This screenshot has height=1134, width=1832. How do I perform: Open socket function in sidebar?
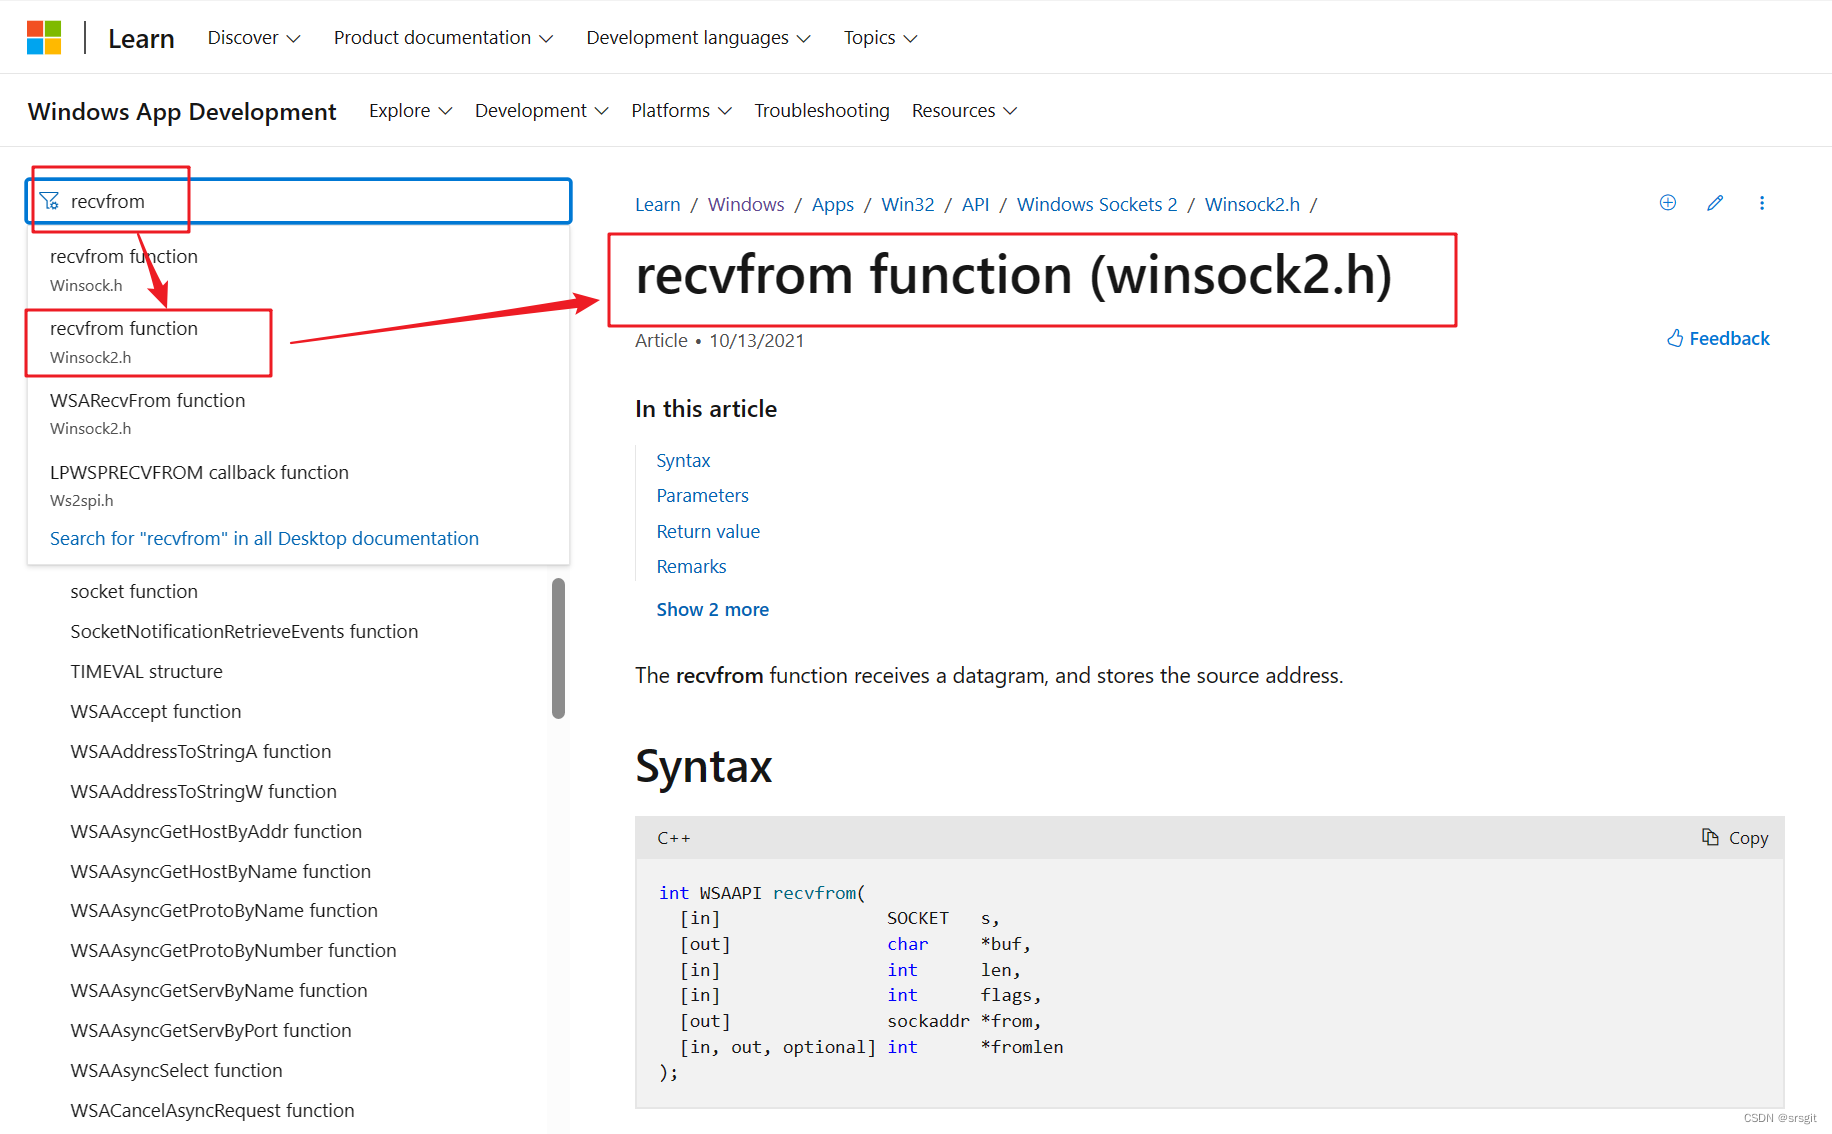click(x=134, y=591)
